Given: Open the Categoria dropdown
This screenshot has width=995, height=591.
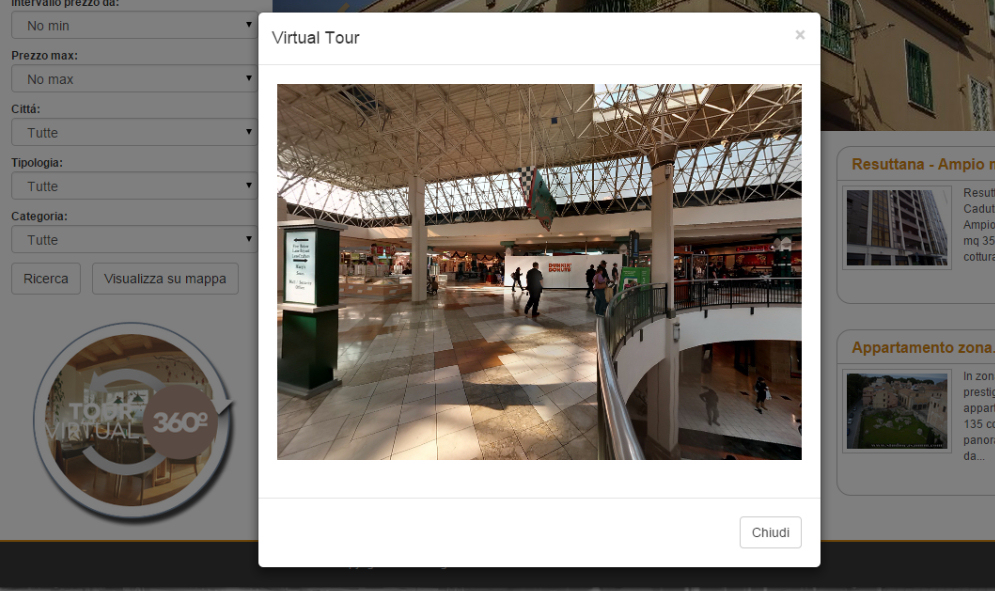Looking at the screenshot, I should (x=134, y=239).
